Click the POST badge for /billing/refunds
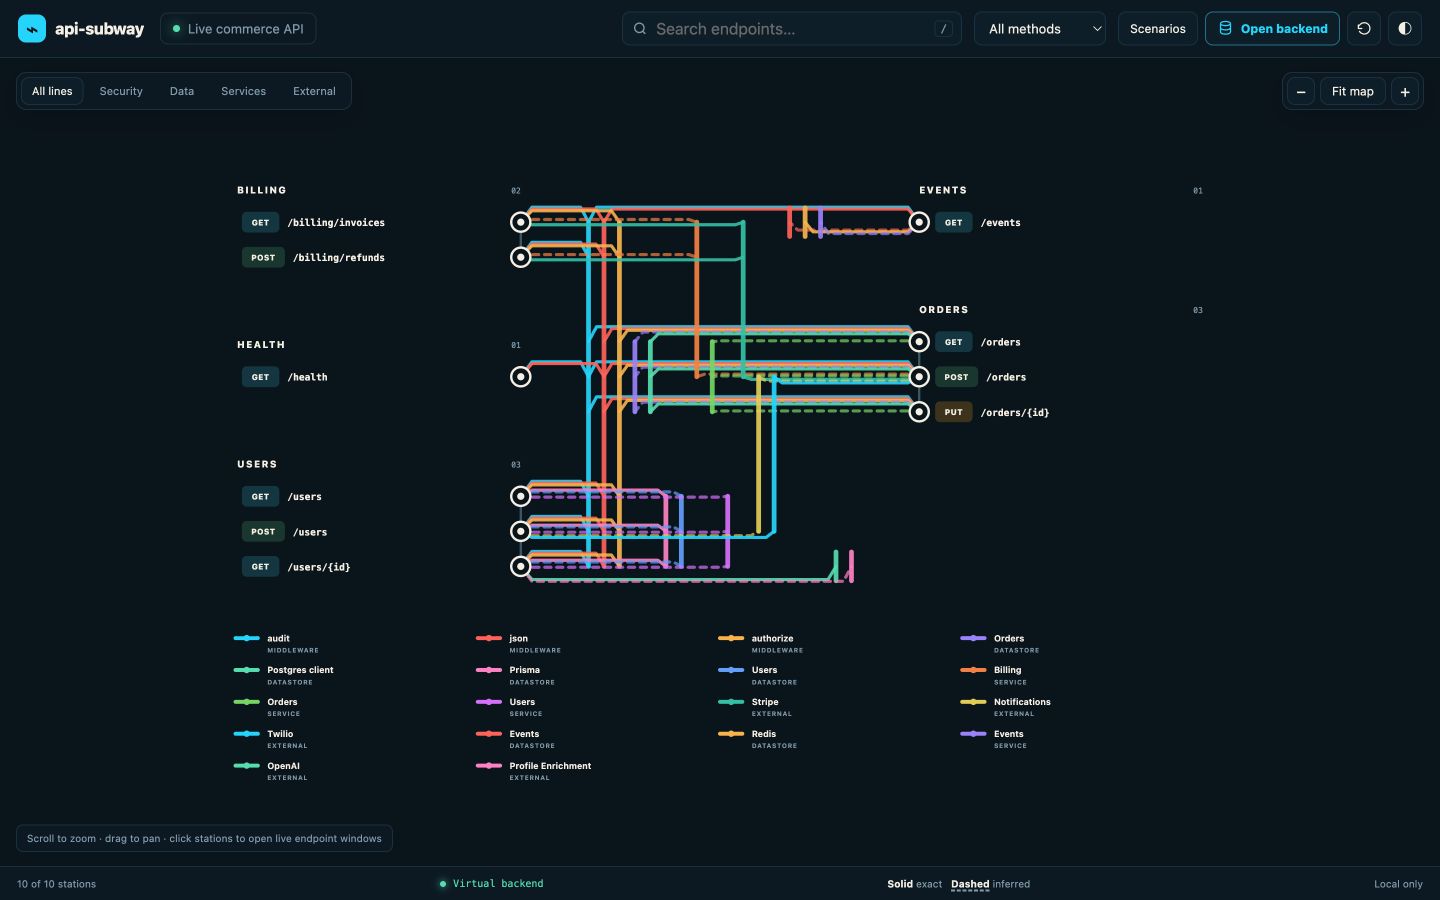This screenshot has width=1440, height=900. [x=263, y=257]
